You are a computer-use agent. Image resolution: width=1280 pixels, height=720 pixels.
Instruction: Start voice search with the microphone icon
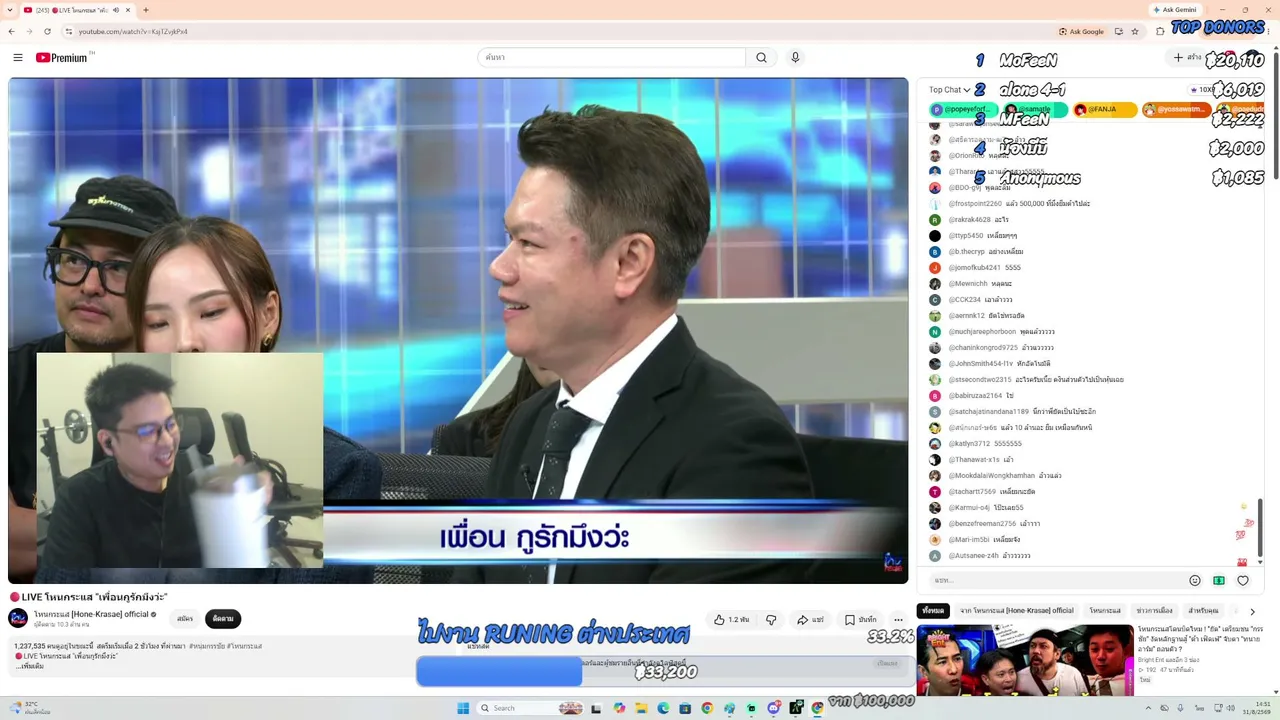pos(795,57)
